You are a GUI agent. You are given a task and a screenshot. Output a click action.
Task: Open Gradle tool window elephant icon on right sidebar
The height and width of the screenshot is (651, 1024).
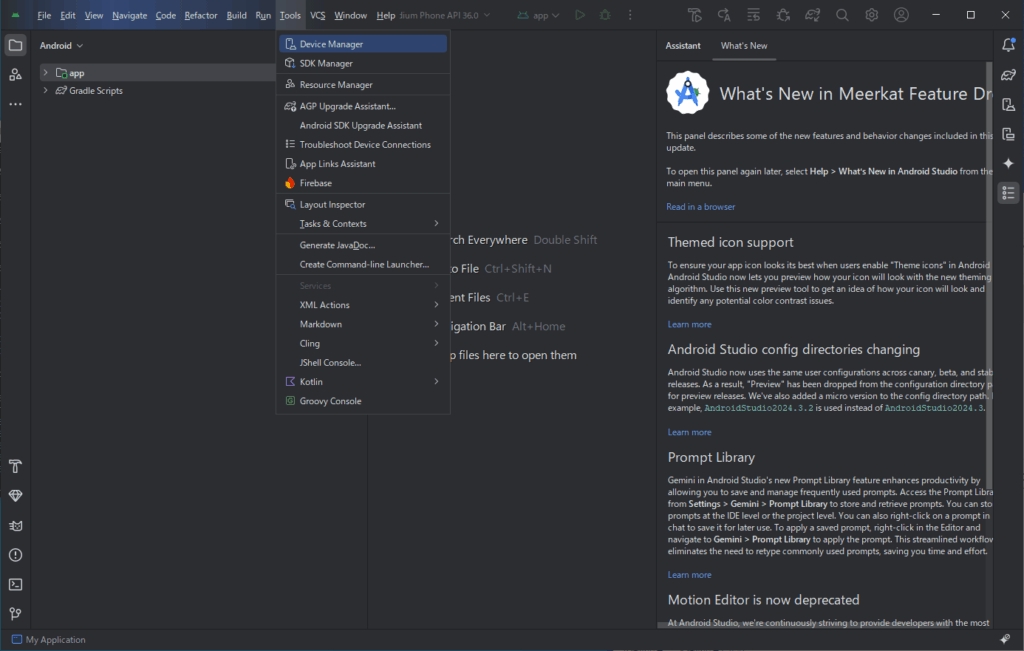click(1008, 75)
